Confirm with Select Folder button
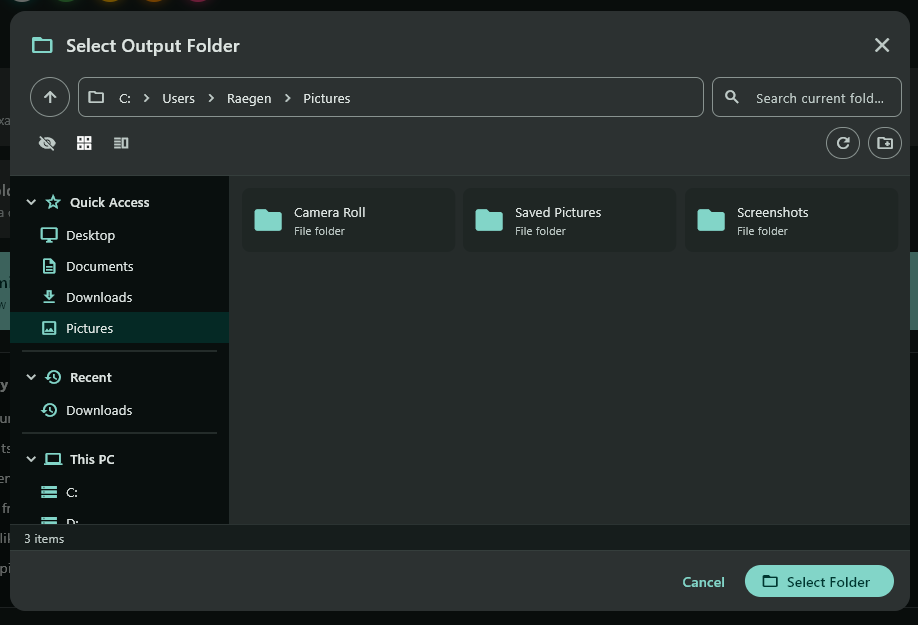The width and height of the screenshot is (918, 625). pyautogui.click(x=819, y=581)
